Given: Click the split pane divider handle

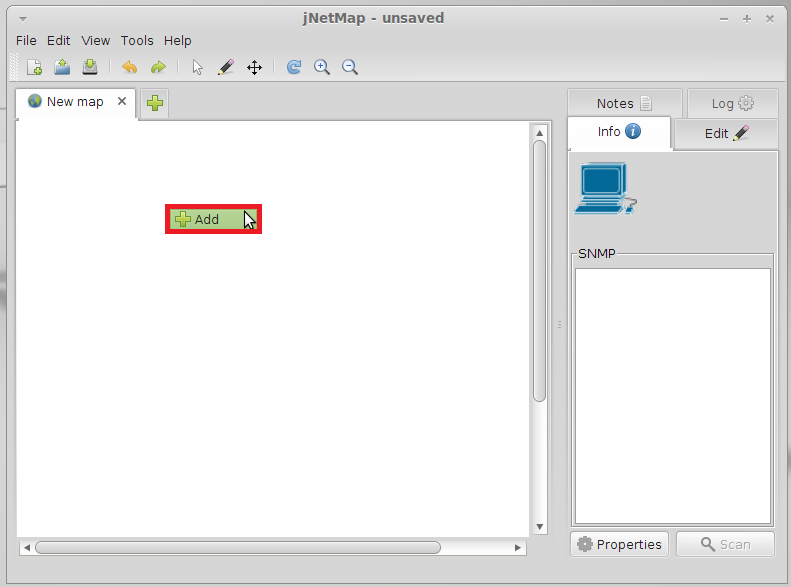Looking at the screenshot, I should pyautogui.click(x=559, y=324).
